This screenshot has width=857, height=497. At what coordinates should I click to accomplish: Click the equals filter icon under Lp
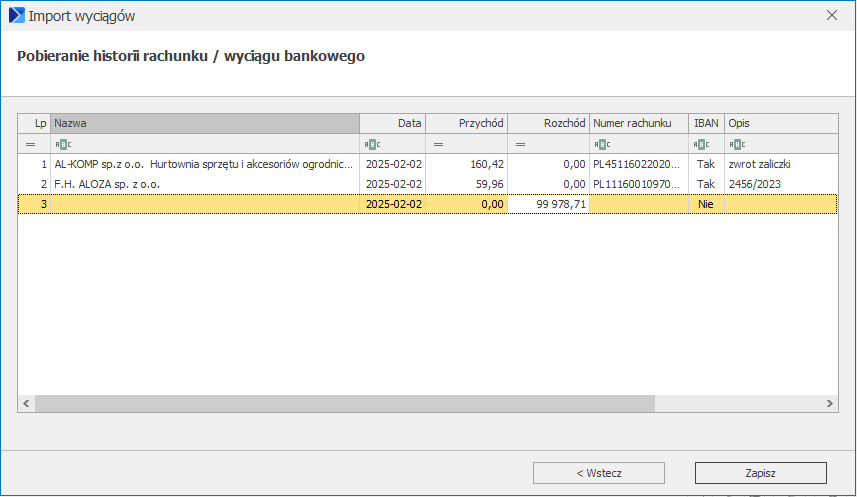tap(30, 144)
